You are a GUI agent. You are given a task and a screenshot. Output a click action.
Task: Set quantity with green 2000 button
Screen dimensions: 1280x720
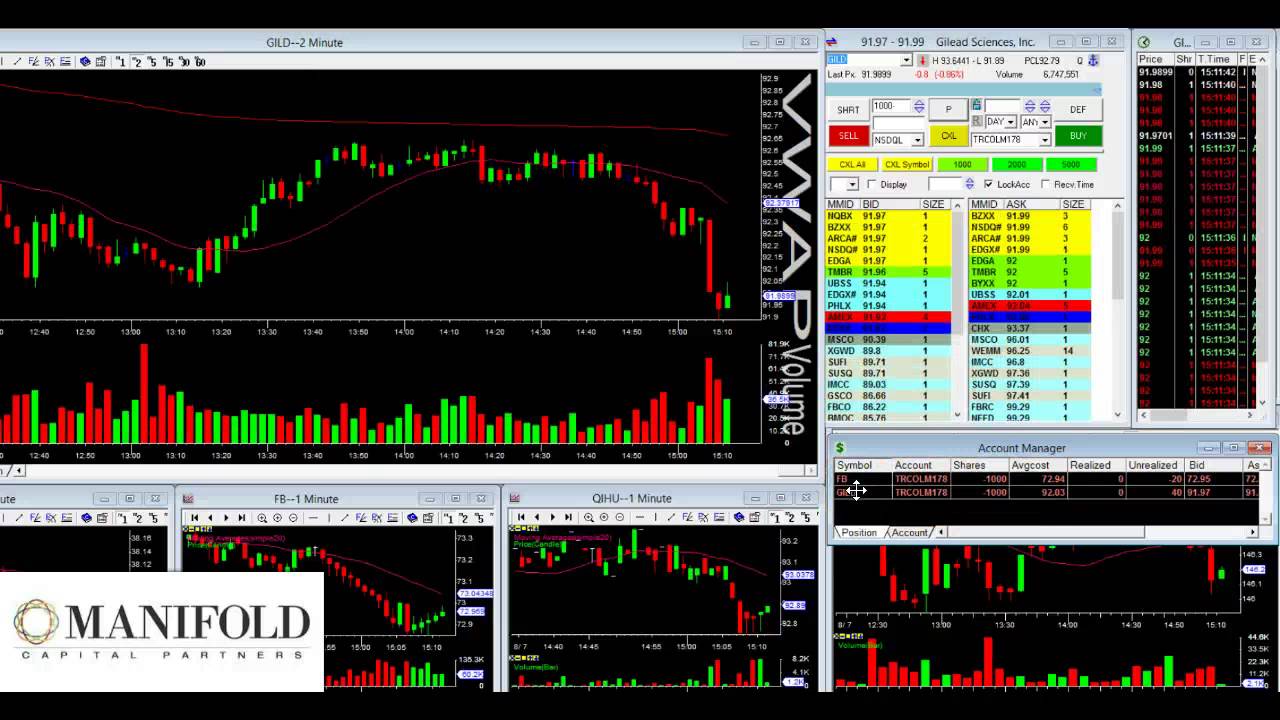(1017, 165)
